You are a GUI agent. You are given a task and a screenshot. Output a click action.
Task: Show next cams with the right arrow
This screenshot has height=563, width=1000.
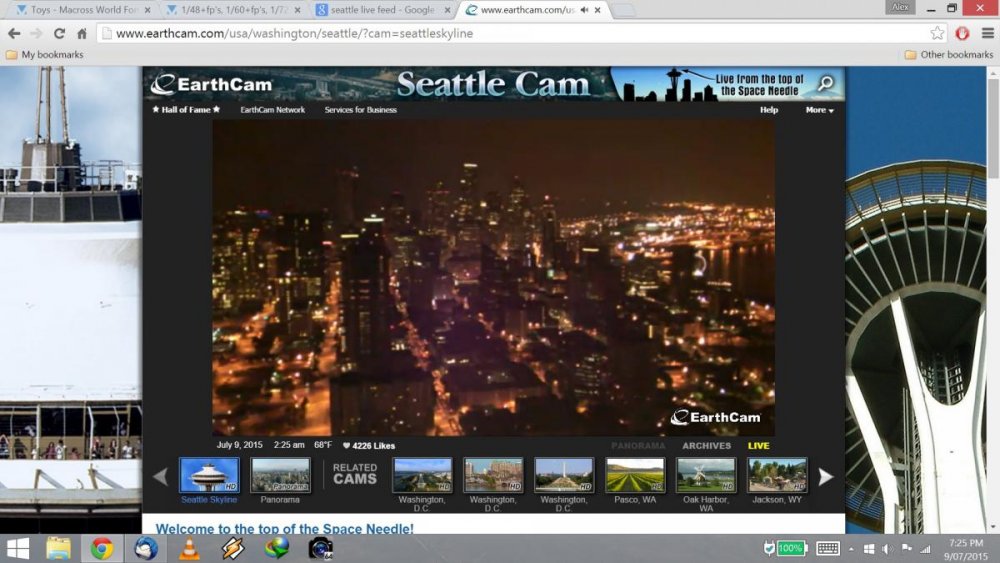click(x=825, y=476)
